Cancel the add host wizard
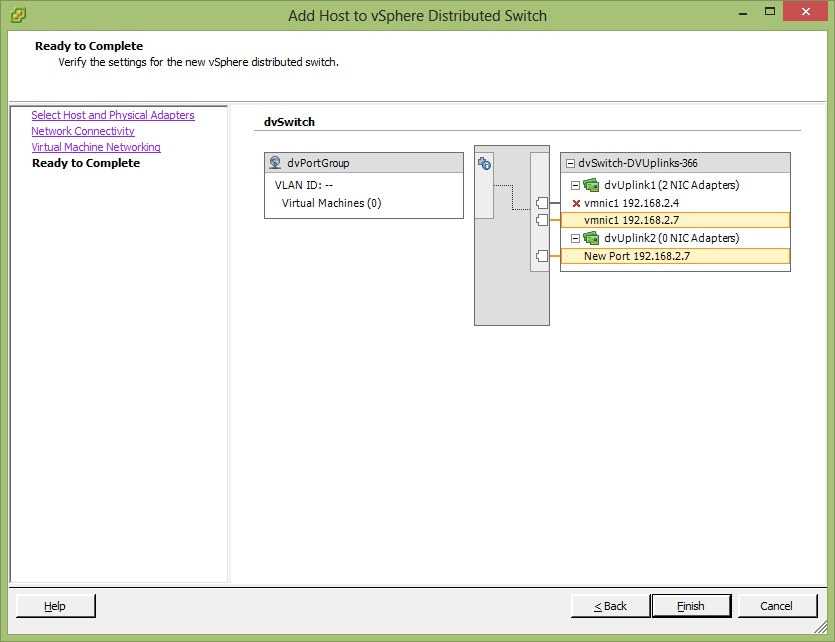The height and width of the screenshot is (642, 835). point(776,606)
